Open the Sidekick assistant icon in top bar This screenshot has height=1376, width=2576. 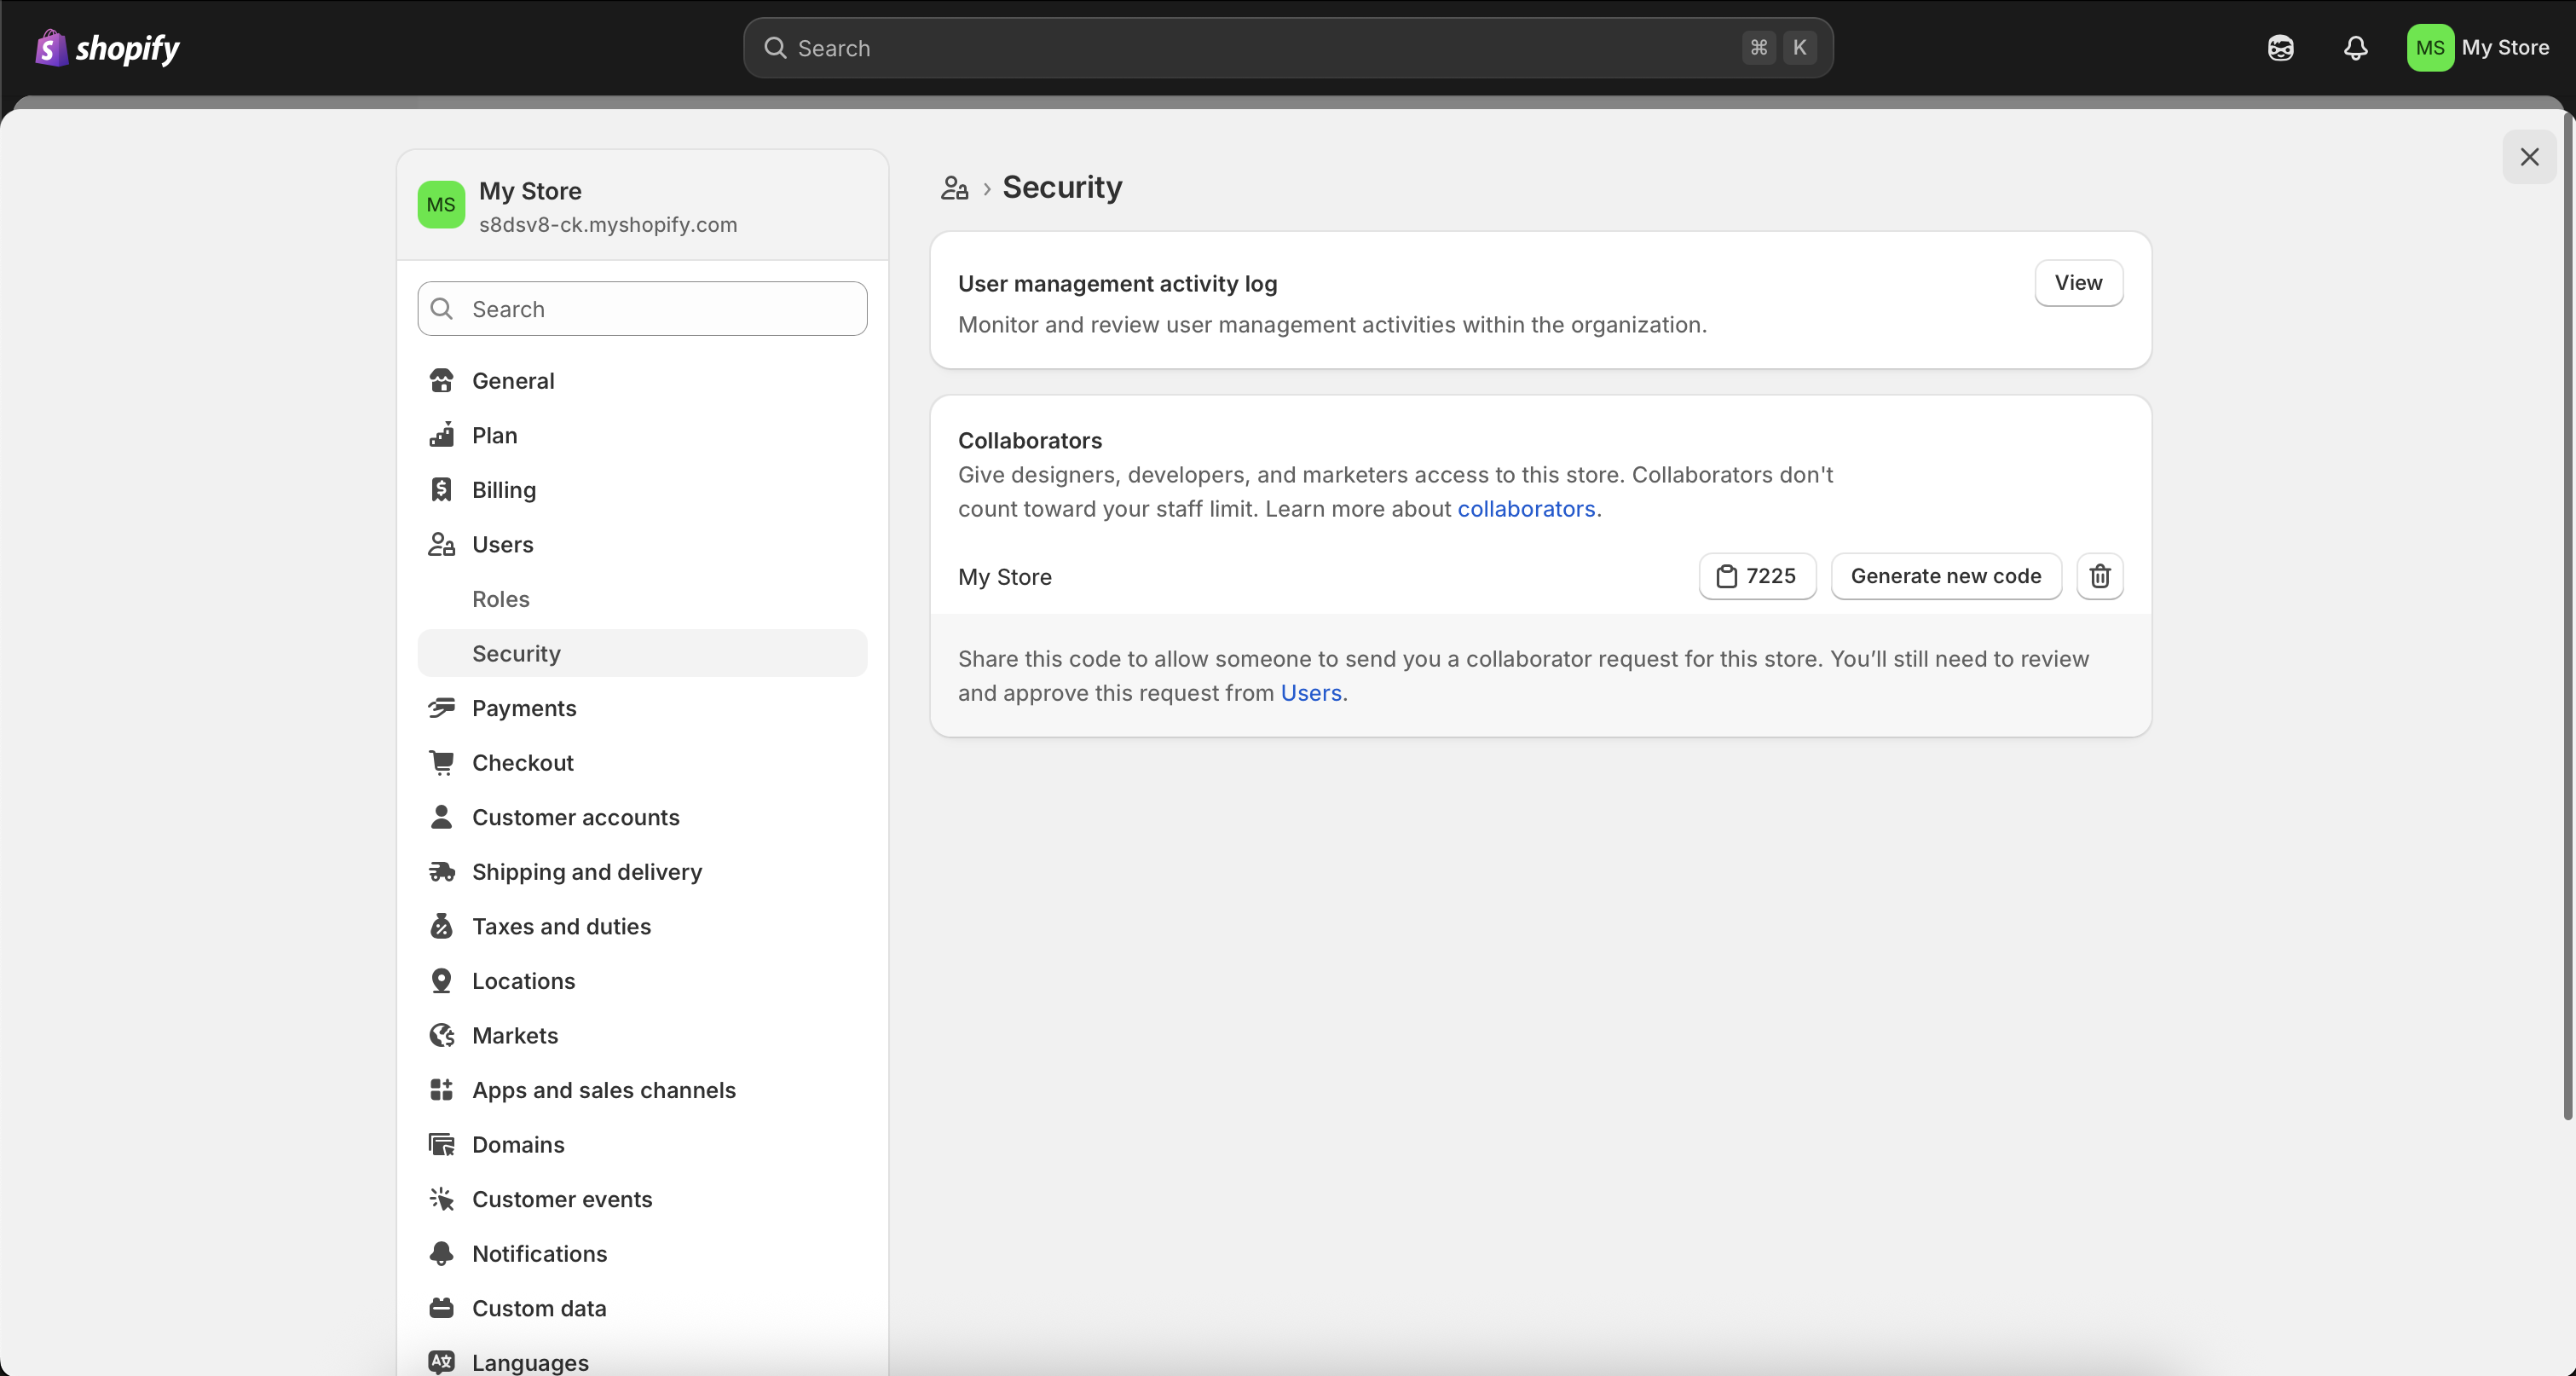2280,48
